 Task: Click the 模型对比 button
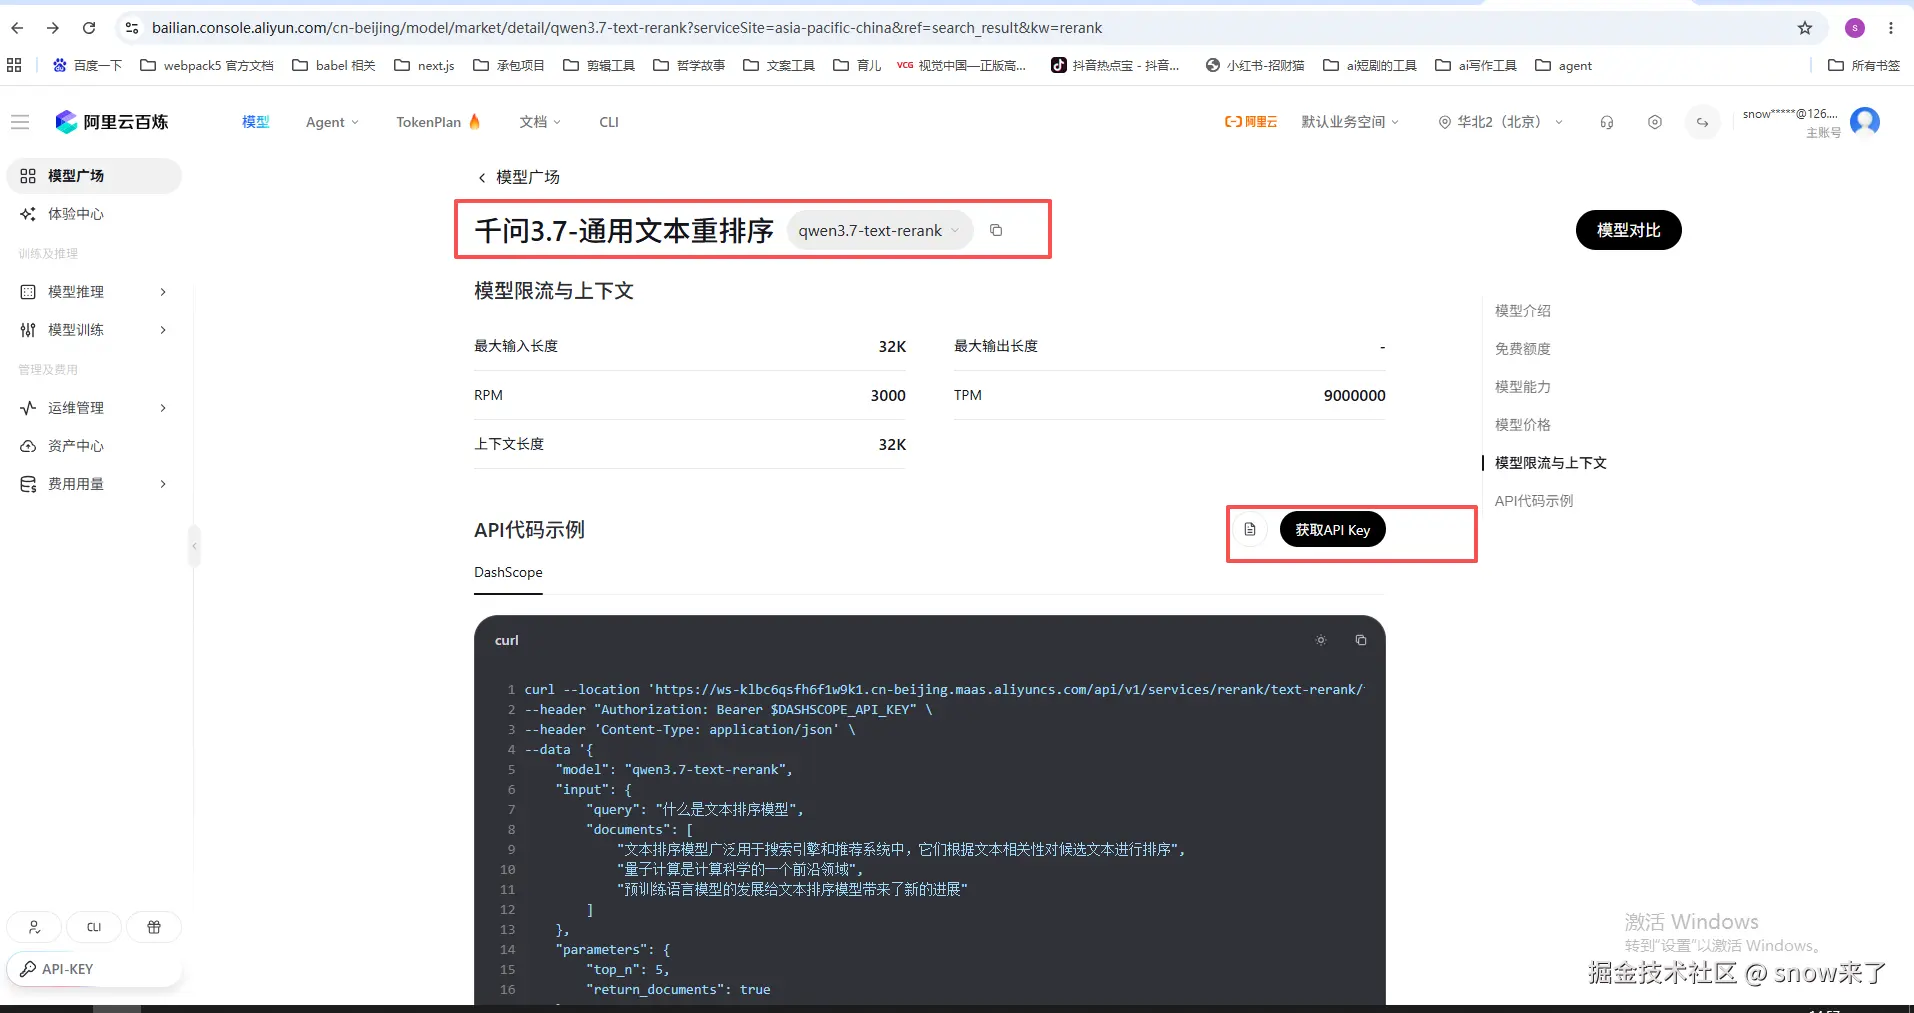tap(1629, 230)
